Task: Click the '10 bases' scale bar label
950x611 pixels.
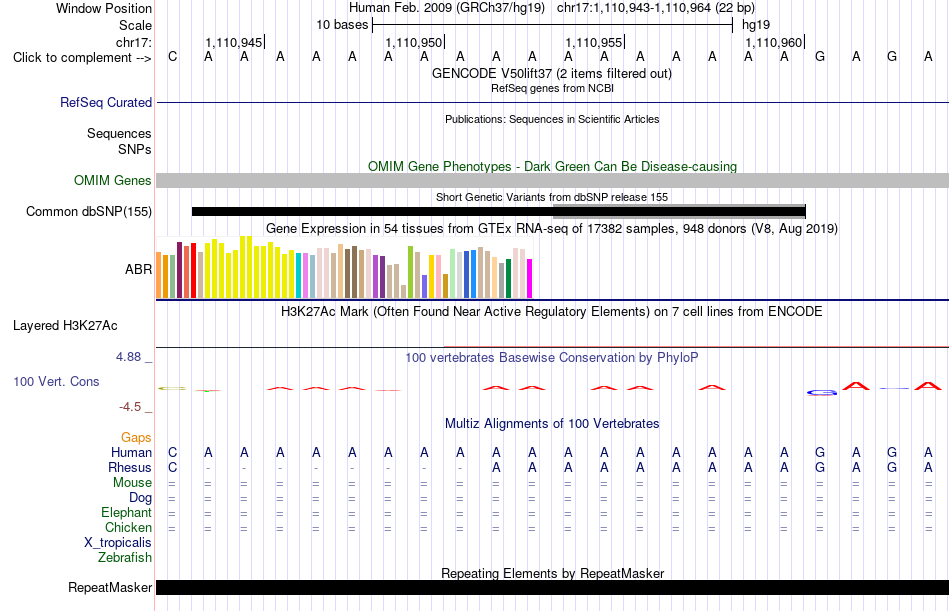Action: [x=342, y=25]
